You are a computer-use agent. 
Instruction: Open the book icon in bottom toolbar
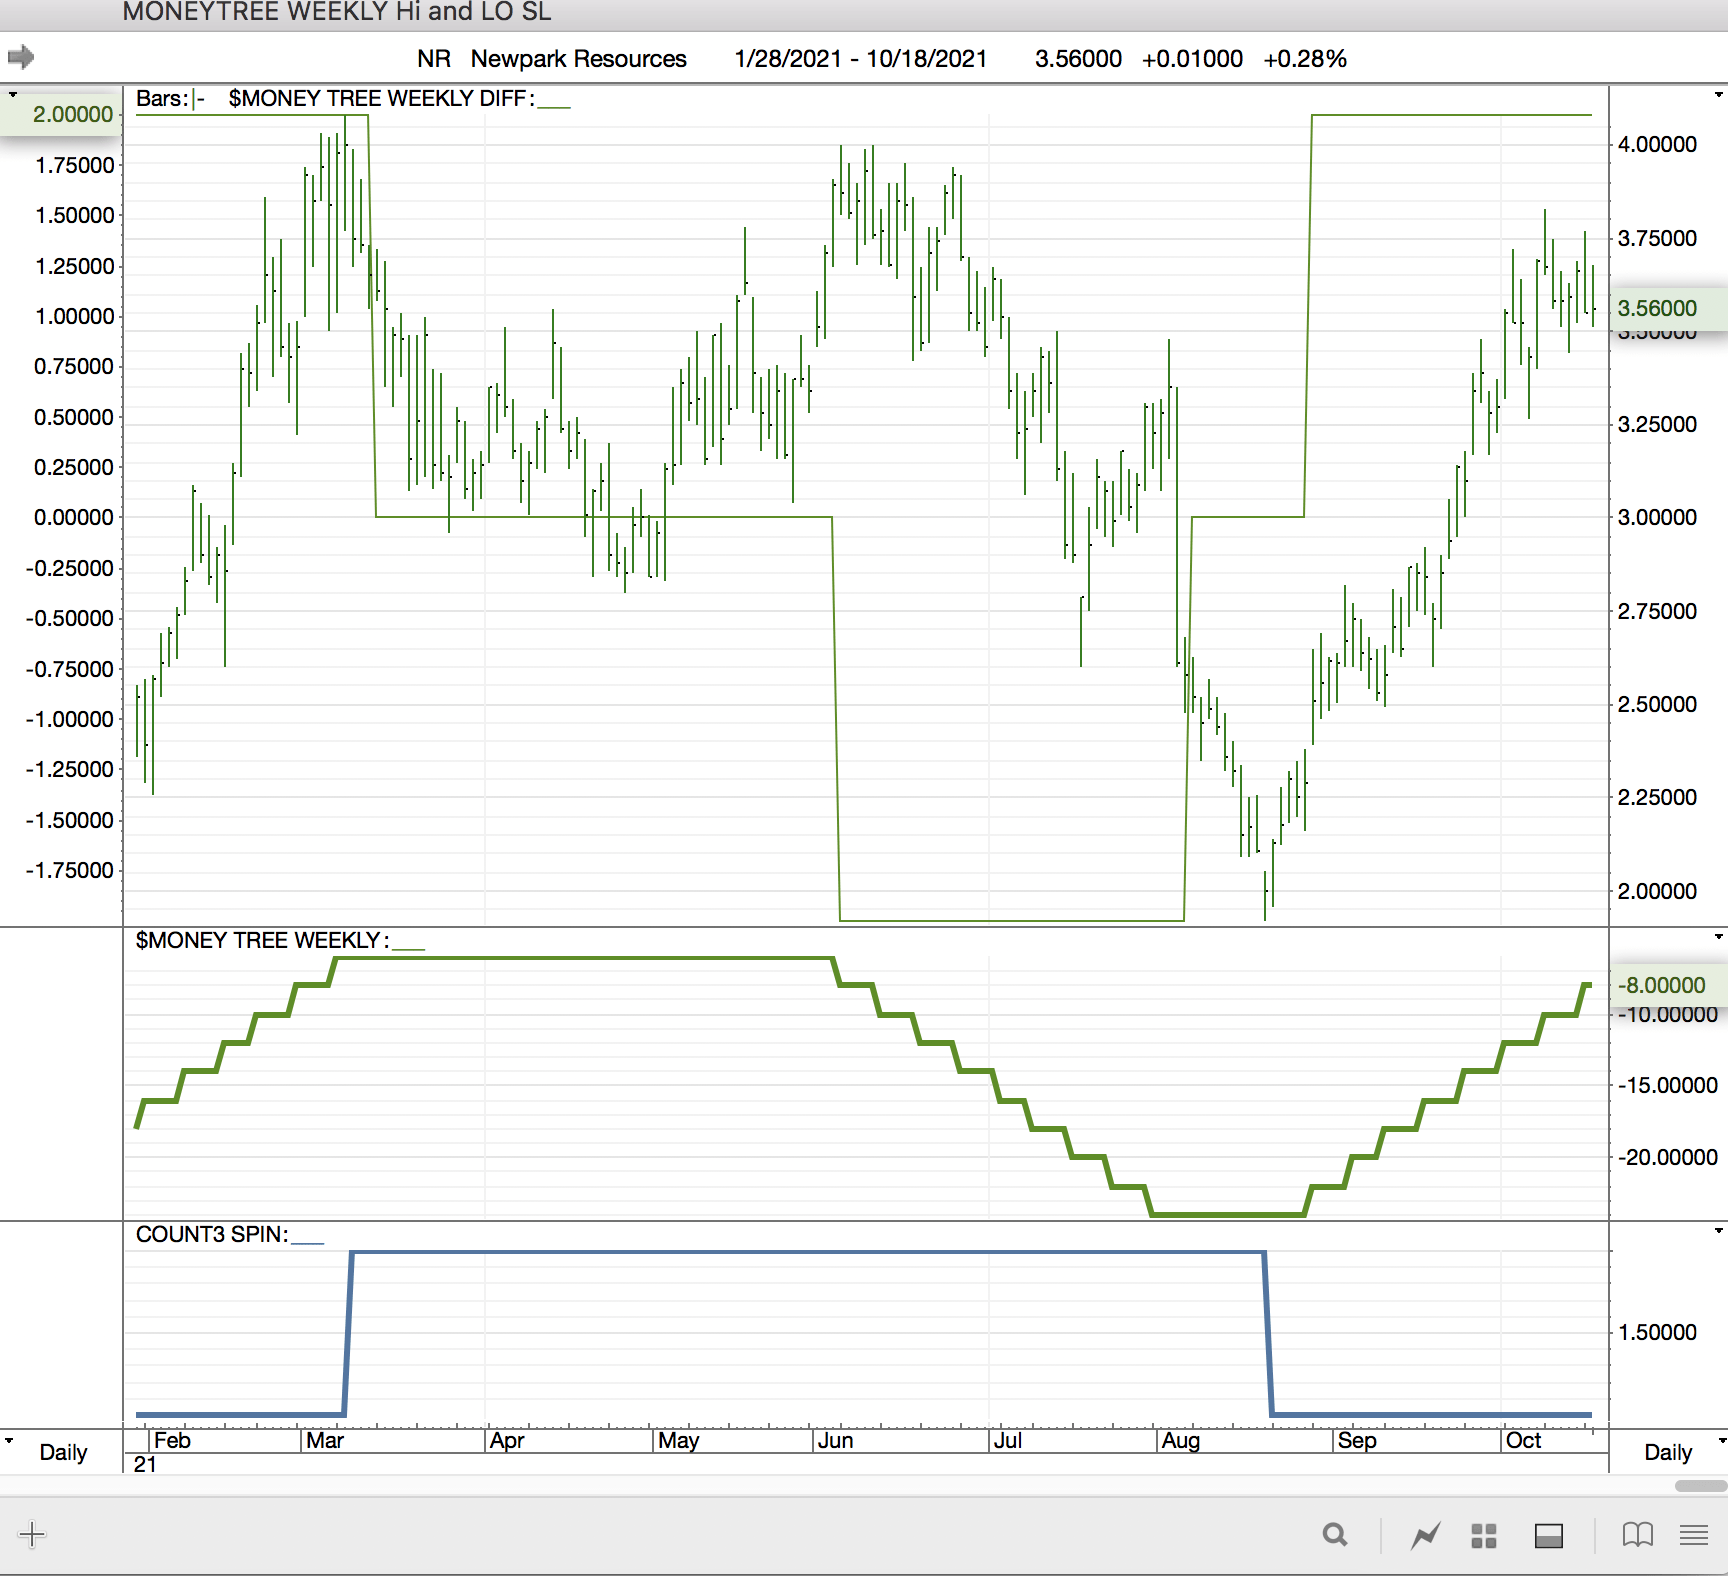[1637, 1534]
